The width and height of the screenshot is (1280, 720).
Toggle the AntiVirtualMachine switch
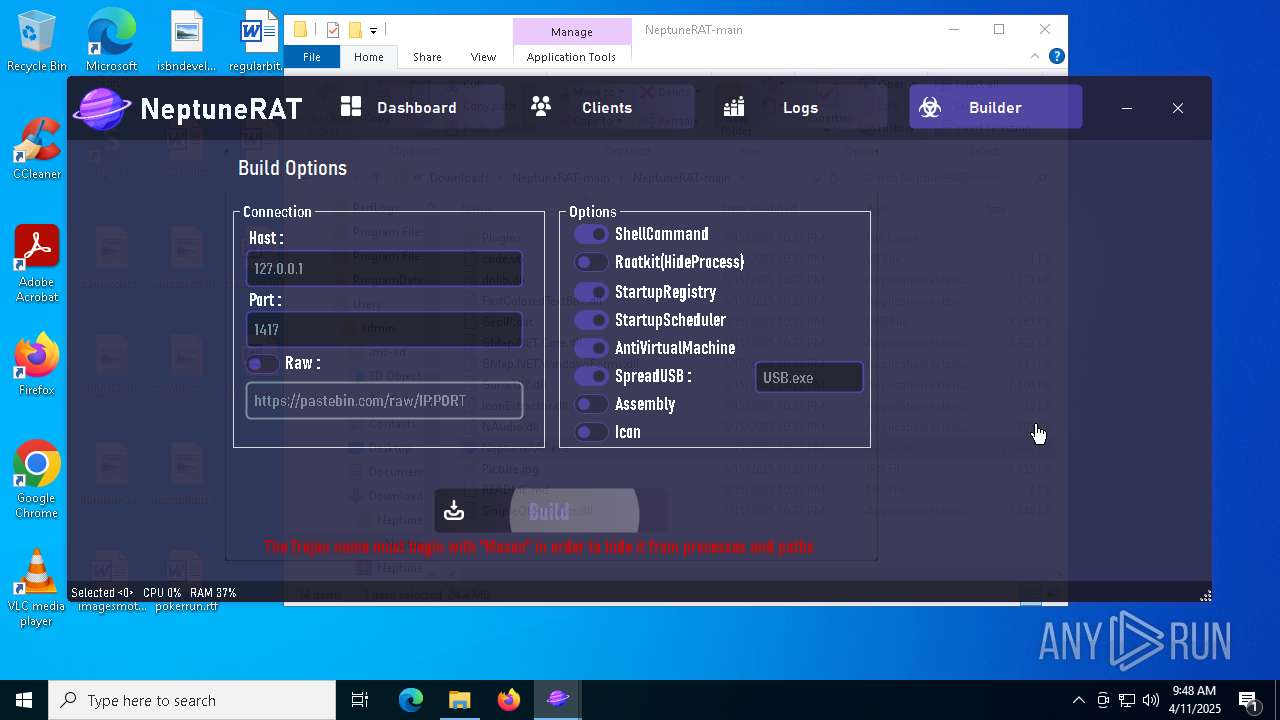(x=591, y=348)
